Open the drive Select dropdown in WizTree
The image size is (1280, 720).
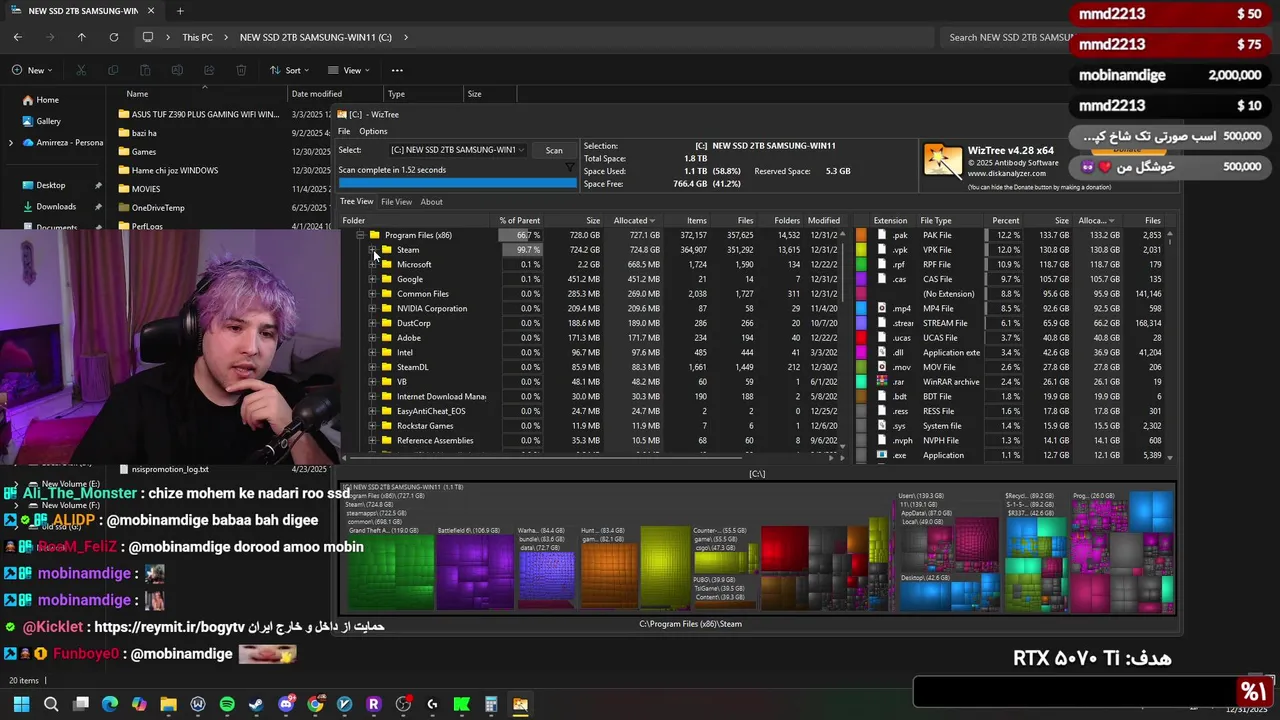[x=457, y=150]
